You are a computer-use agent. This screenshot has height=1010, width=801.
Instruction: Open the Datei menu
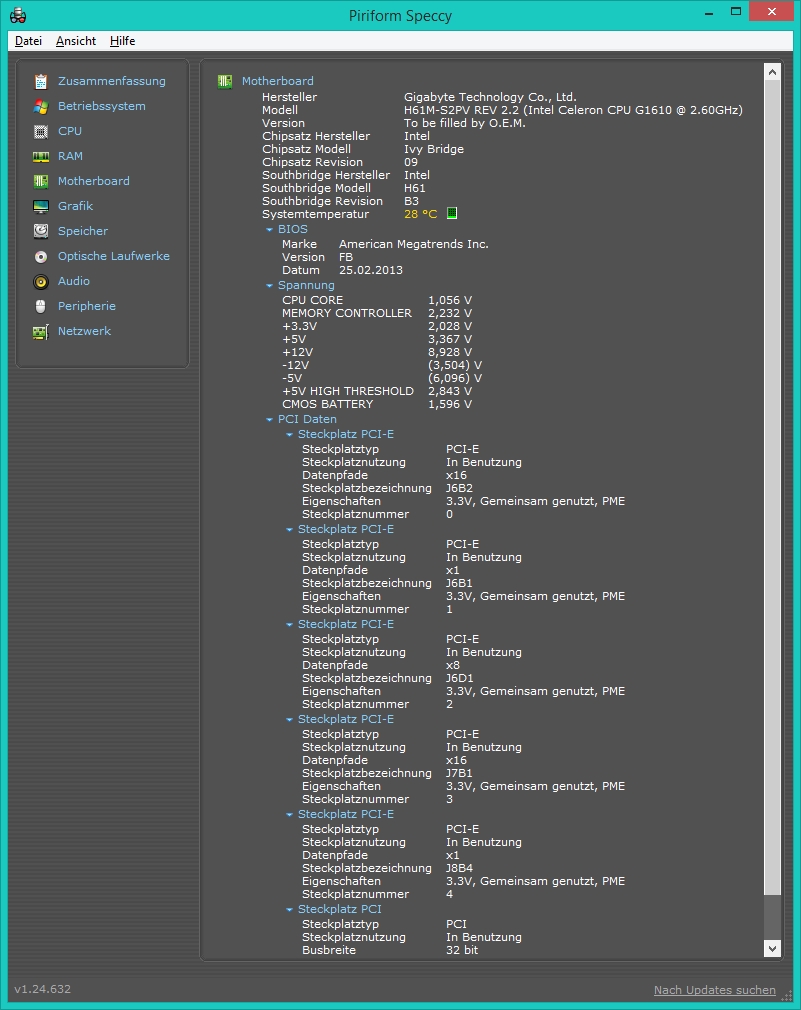[x=28, y=41]
